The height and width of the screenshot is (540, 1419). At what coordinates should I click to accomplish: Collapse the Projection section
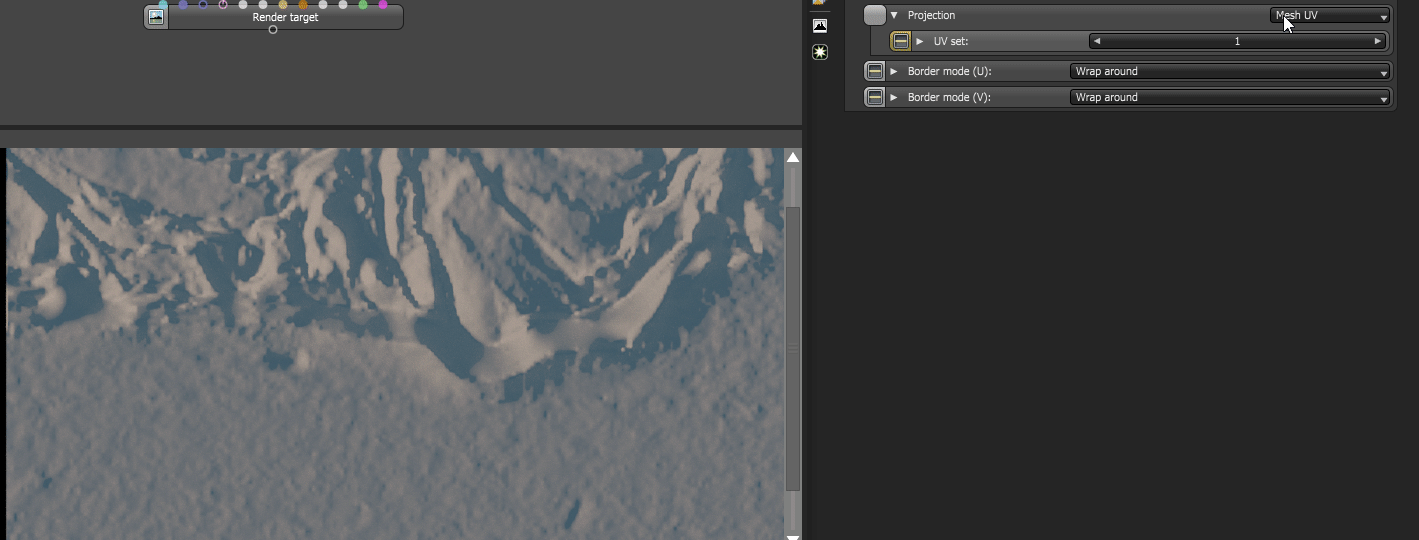(894, 15)
